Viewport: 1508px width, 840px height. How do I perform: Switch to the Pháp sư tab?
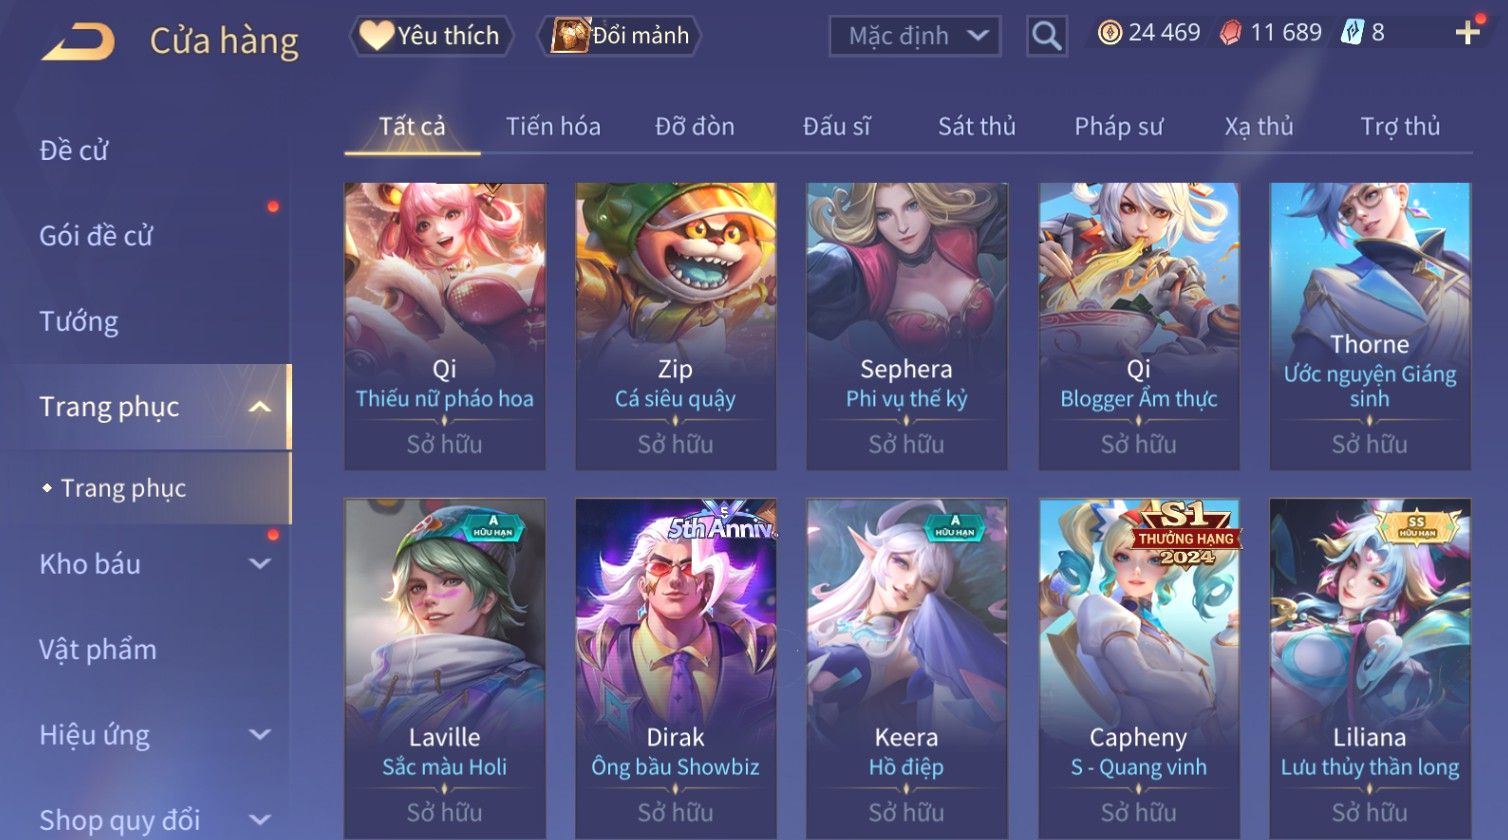point(1119,126)
